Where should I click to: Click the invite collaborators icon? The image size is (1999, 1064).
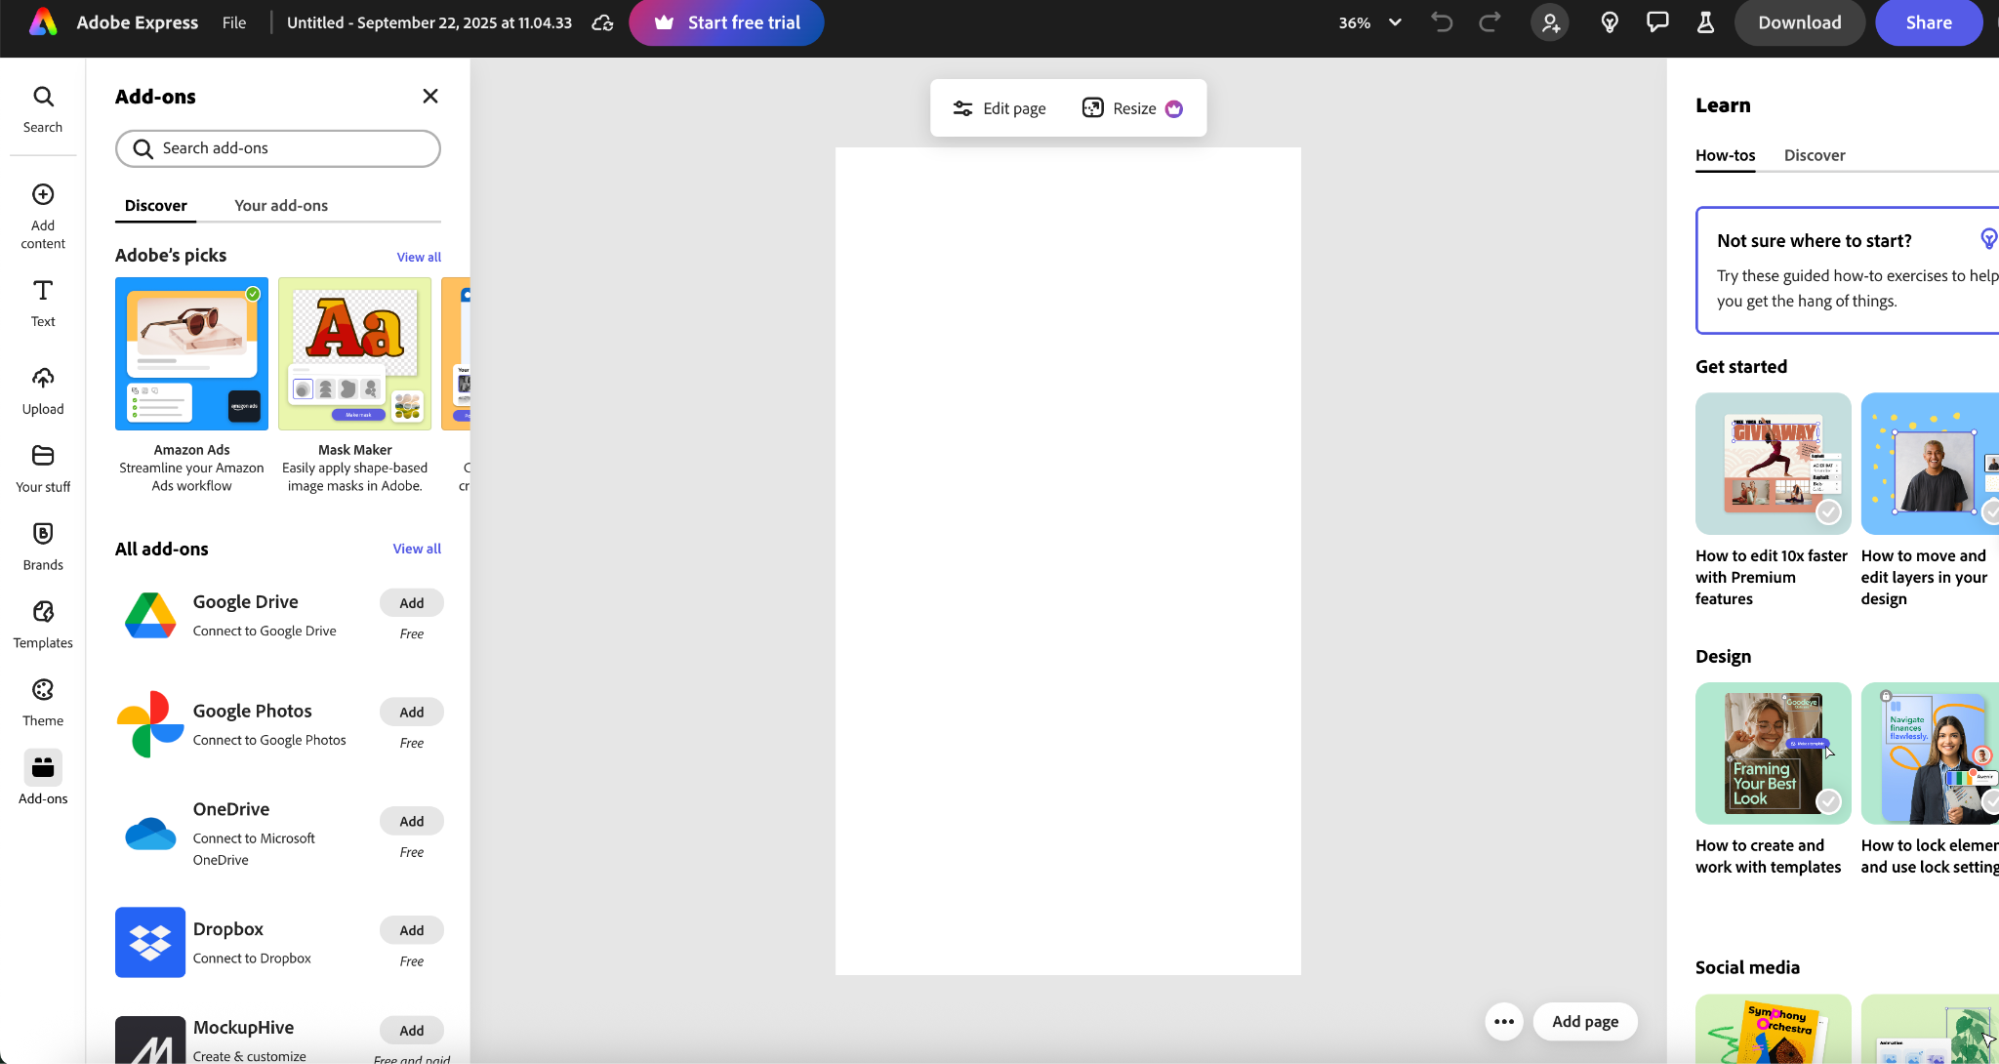1550,23
